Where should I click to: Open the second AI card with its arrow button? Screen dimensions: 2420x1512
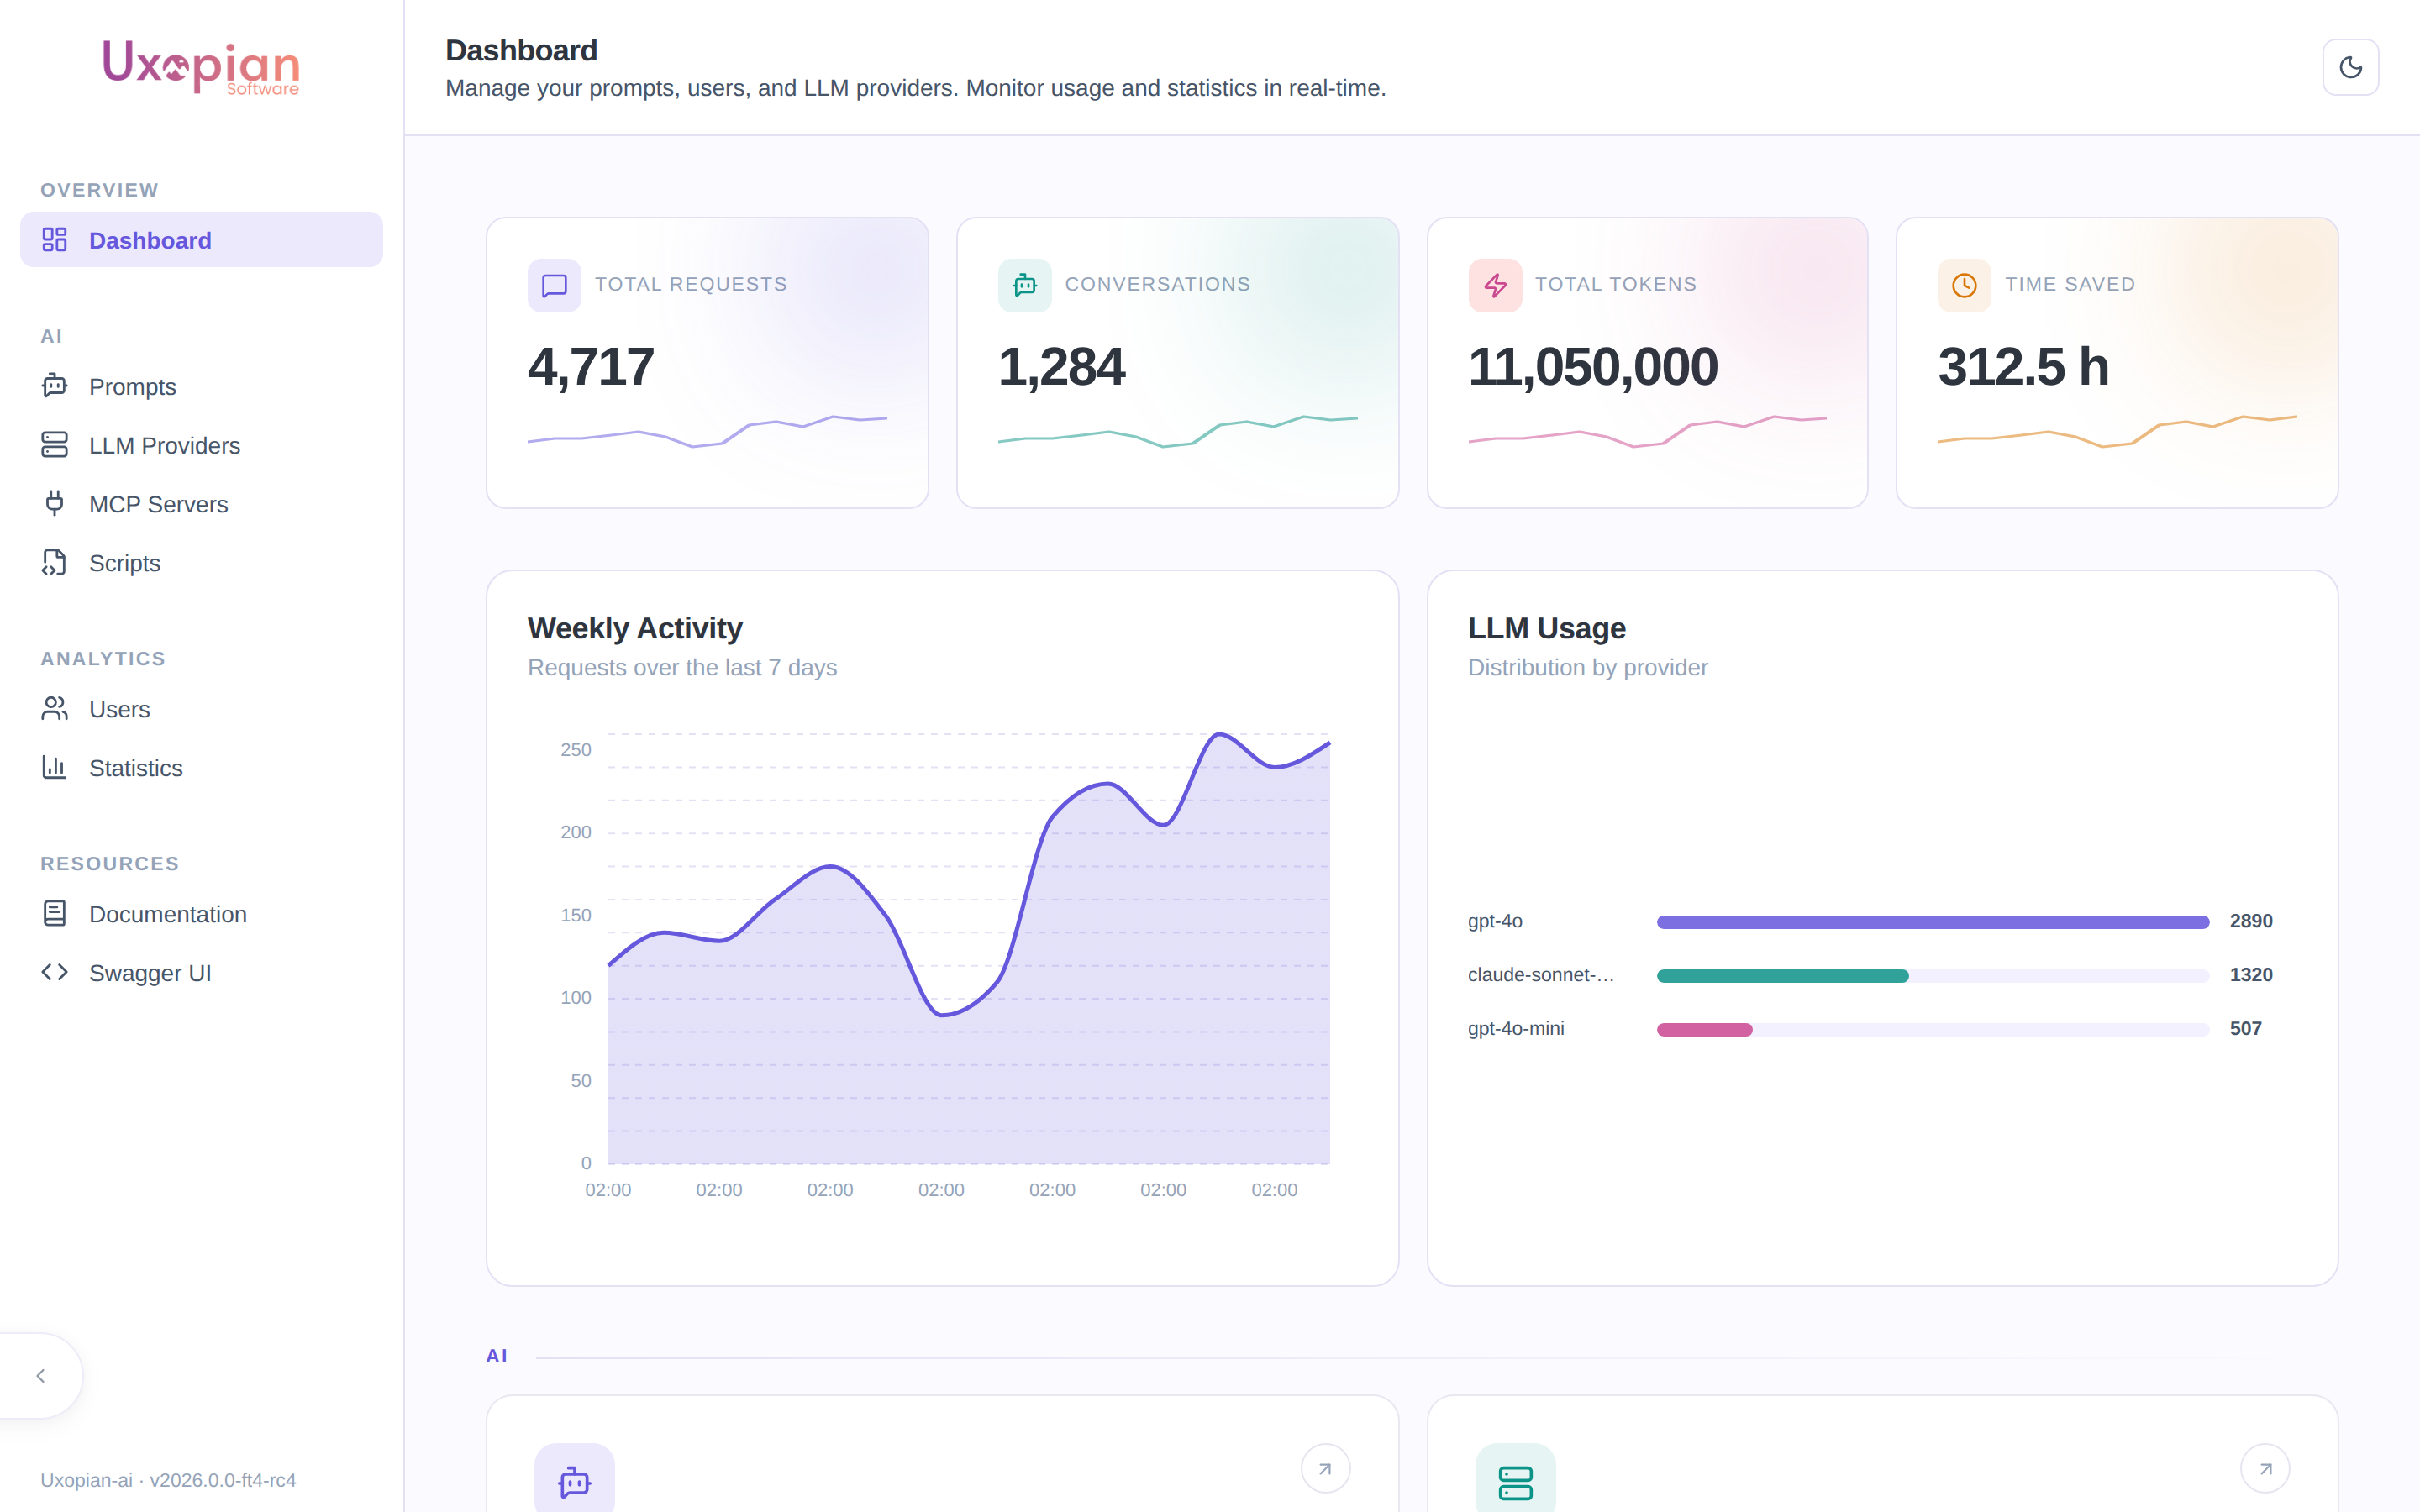coord(2265,1469)
